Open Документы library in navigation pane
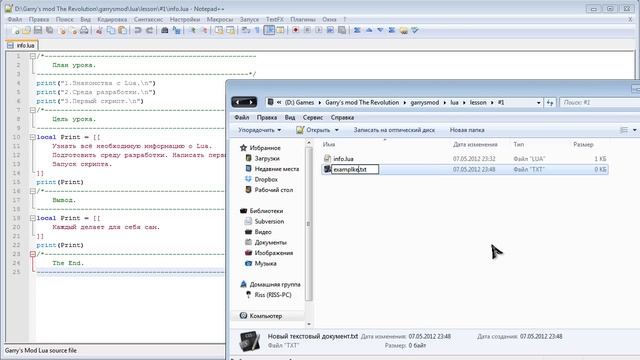 point(270,242)
